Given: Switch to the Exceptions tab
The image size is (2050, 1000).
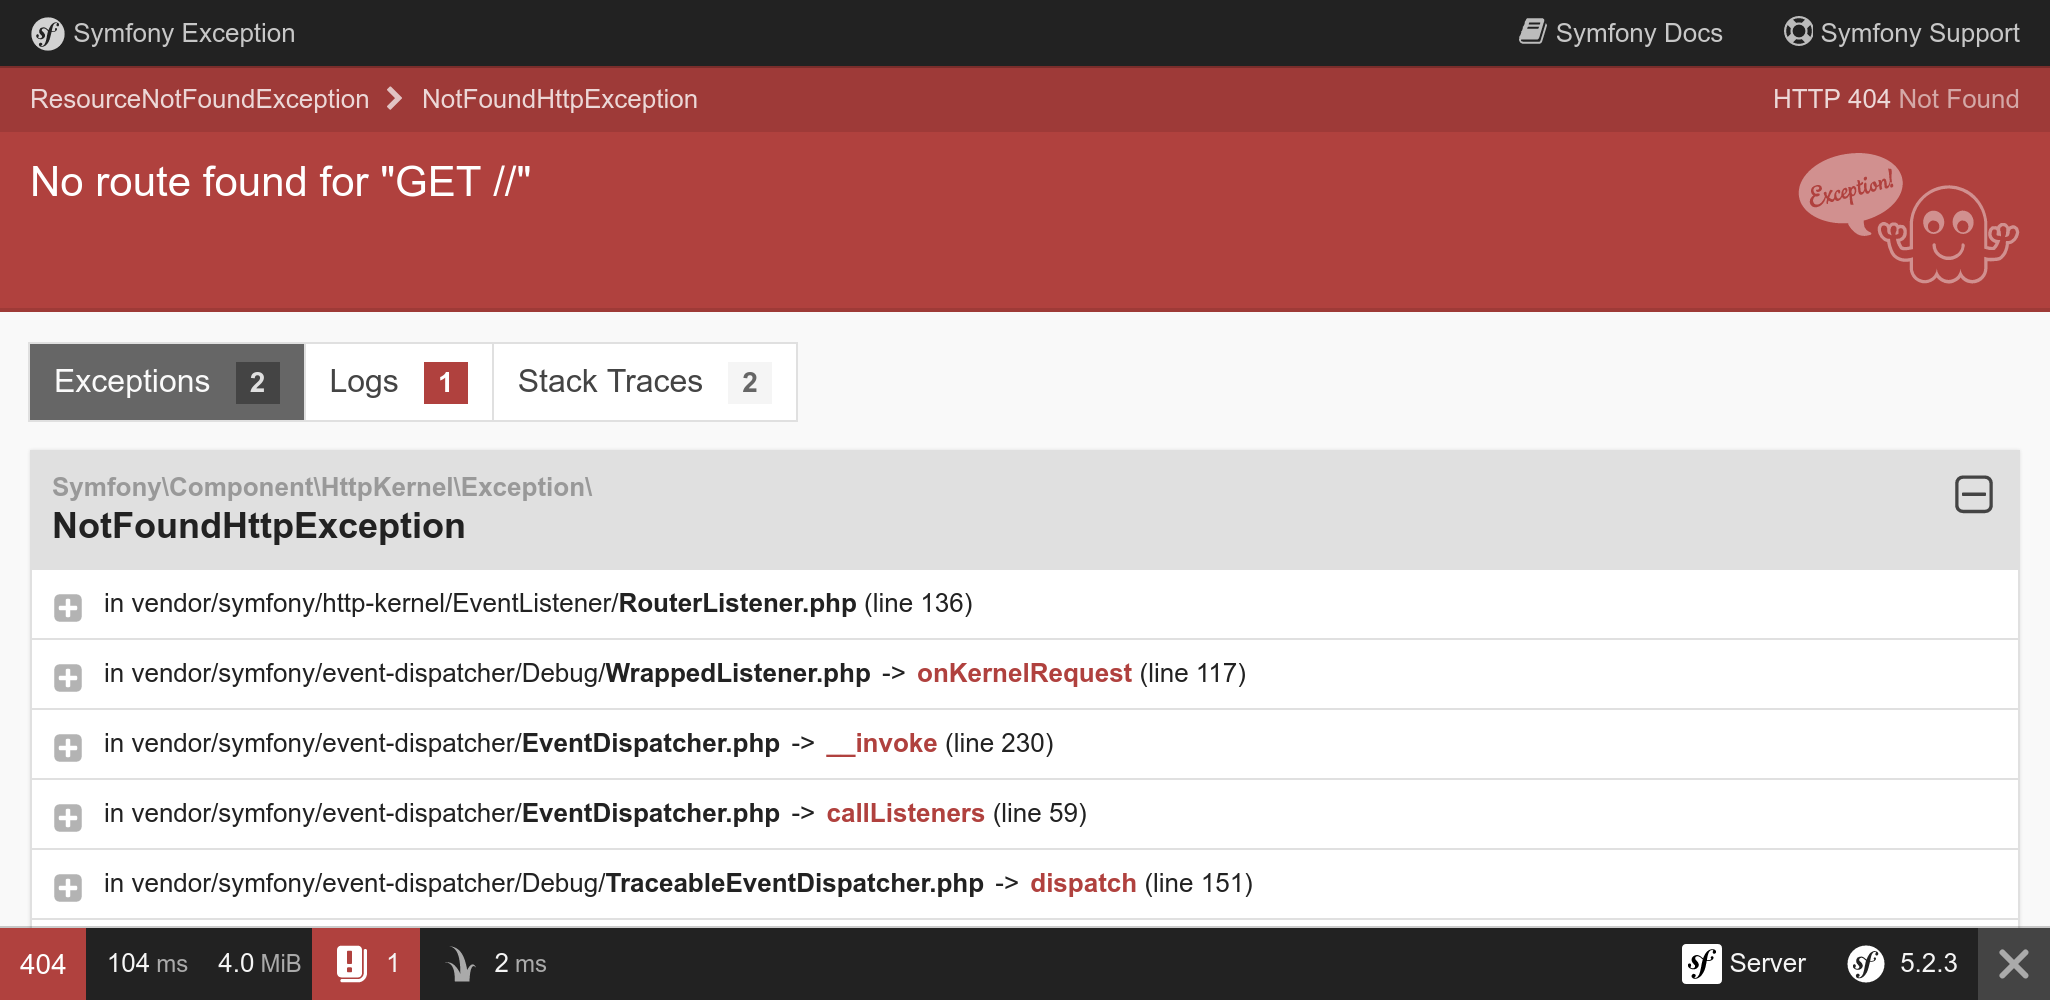Looking at the screenshot, I should [167, 382].
